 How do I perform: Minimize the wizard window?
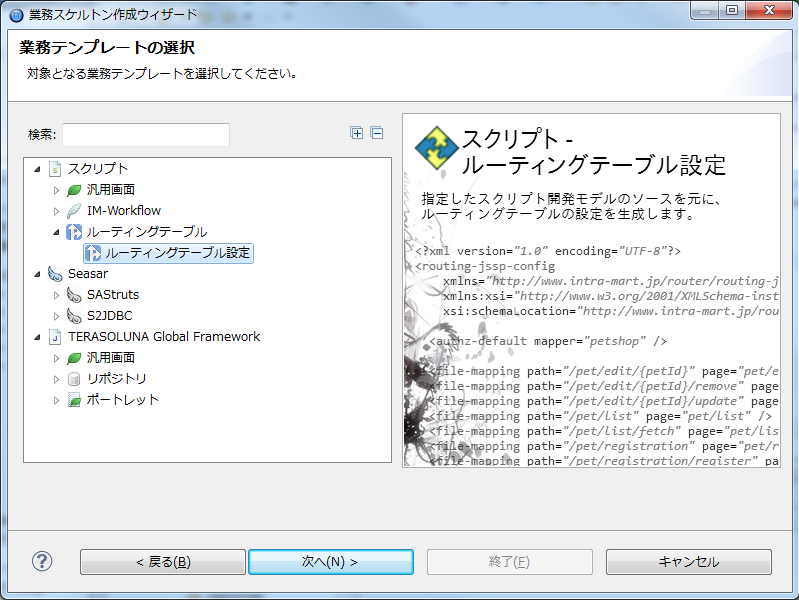705,10
